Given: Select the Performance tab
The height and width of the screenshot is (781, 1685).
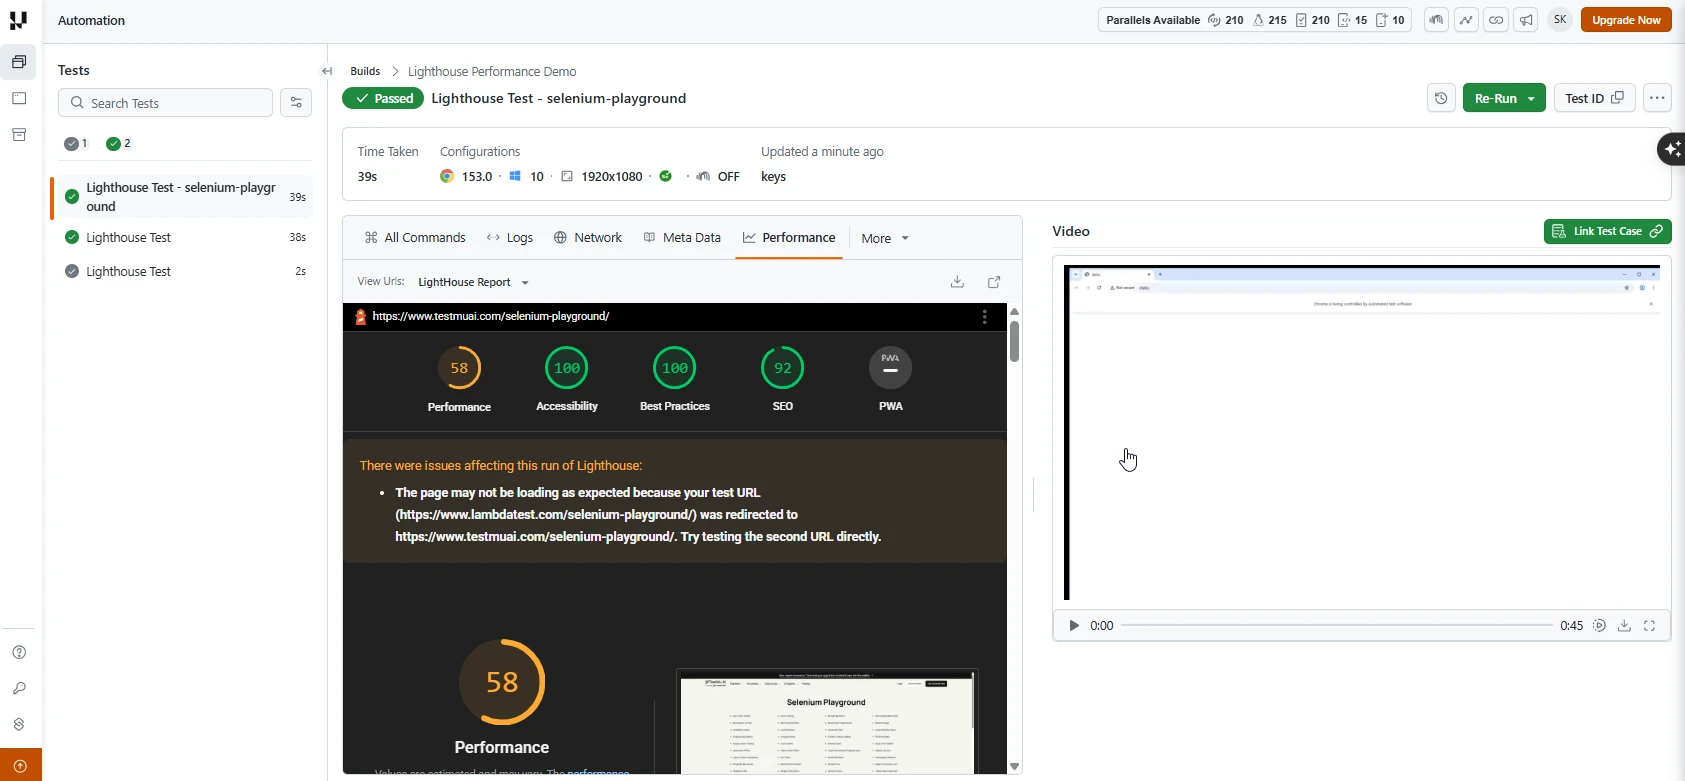Looking at the screenshot, I should click(x=789, y=237).
